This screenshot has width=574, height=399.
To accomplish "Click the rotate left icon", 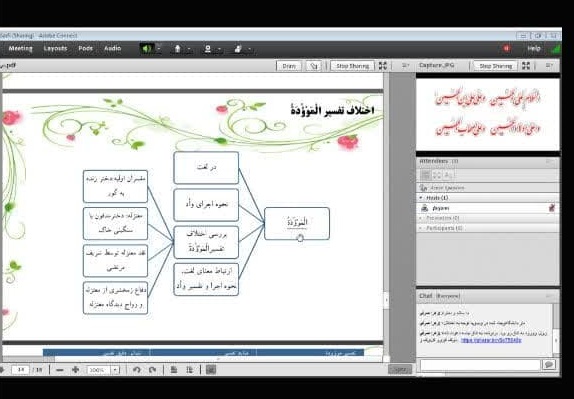I will click(x=137, y=370).
